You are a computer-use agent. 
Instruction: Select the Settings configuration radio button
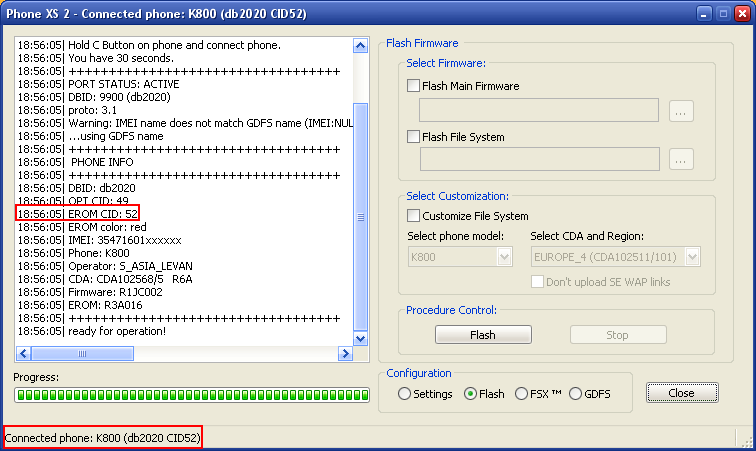click(404, 394)
